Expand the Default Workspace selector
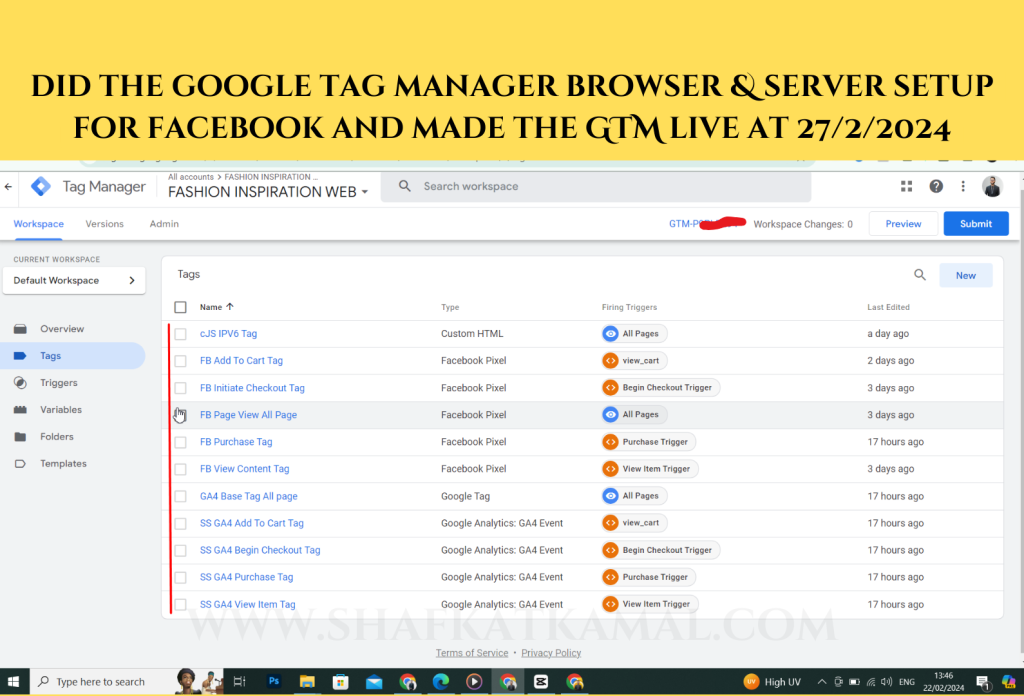Image resolution: width=1024 pixels, height=696 pixels. click(74, 281)
